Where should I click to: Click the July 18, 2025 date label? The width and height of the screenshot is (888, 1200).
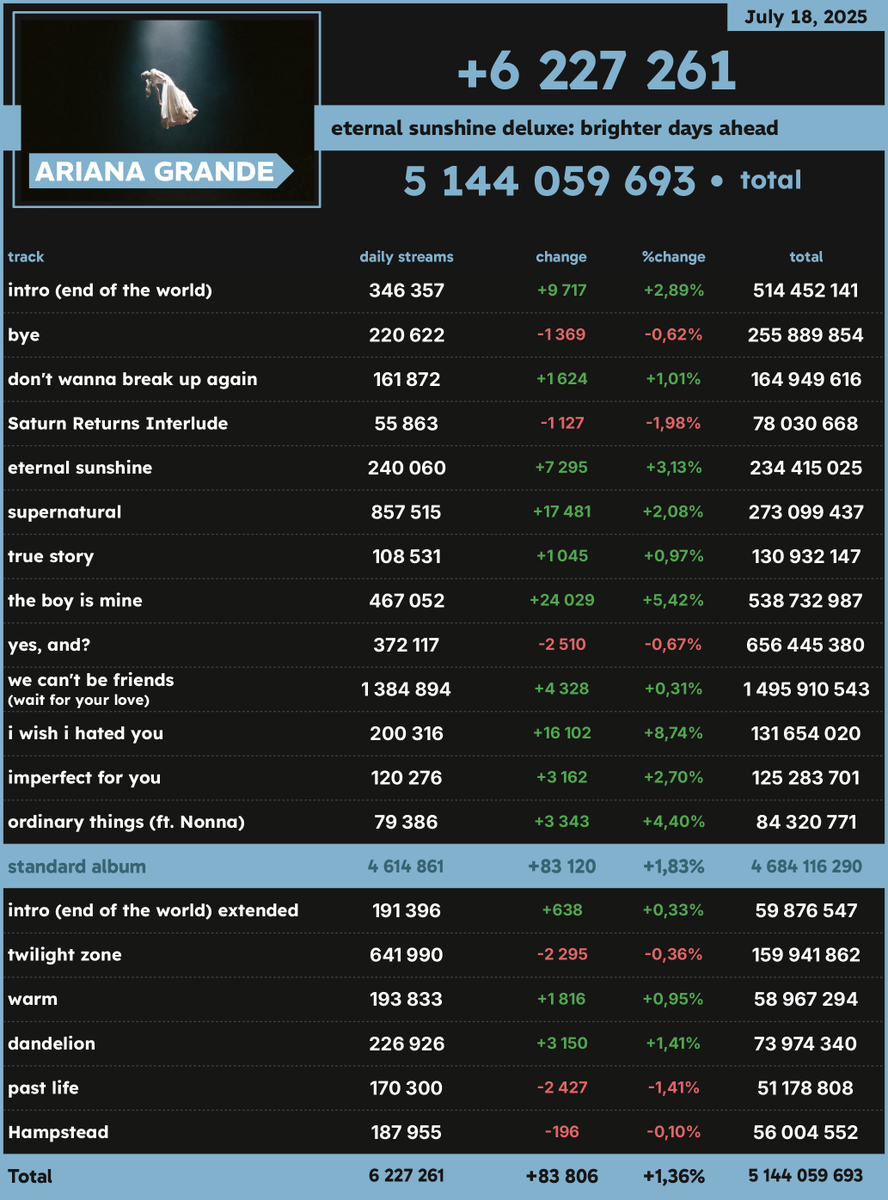pyautogui.click(x=807, y=16)
